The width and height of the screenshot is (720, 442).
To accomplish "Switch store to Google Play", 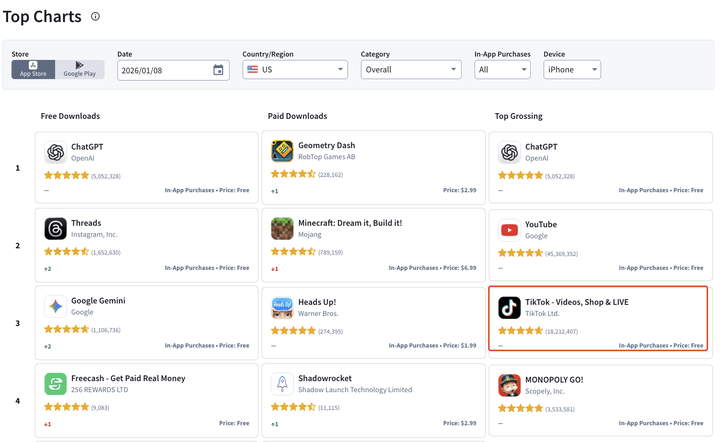I will click(x=80, y=69).
